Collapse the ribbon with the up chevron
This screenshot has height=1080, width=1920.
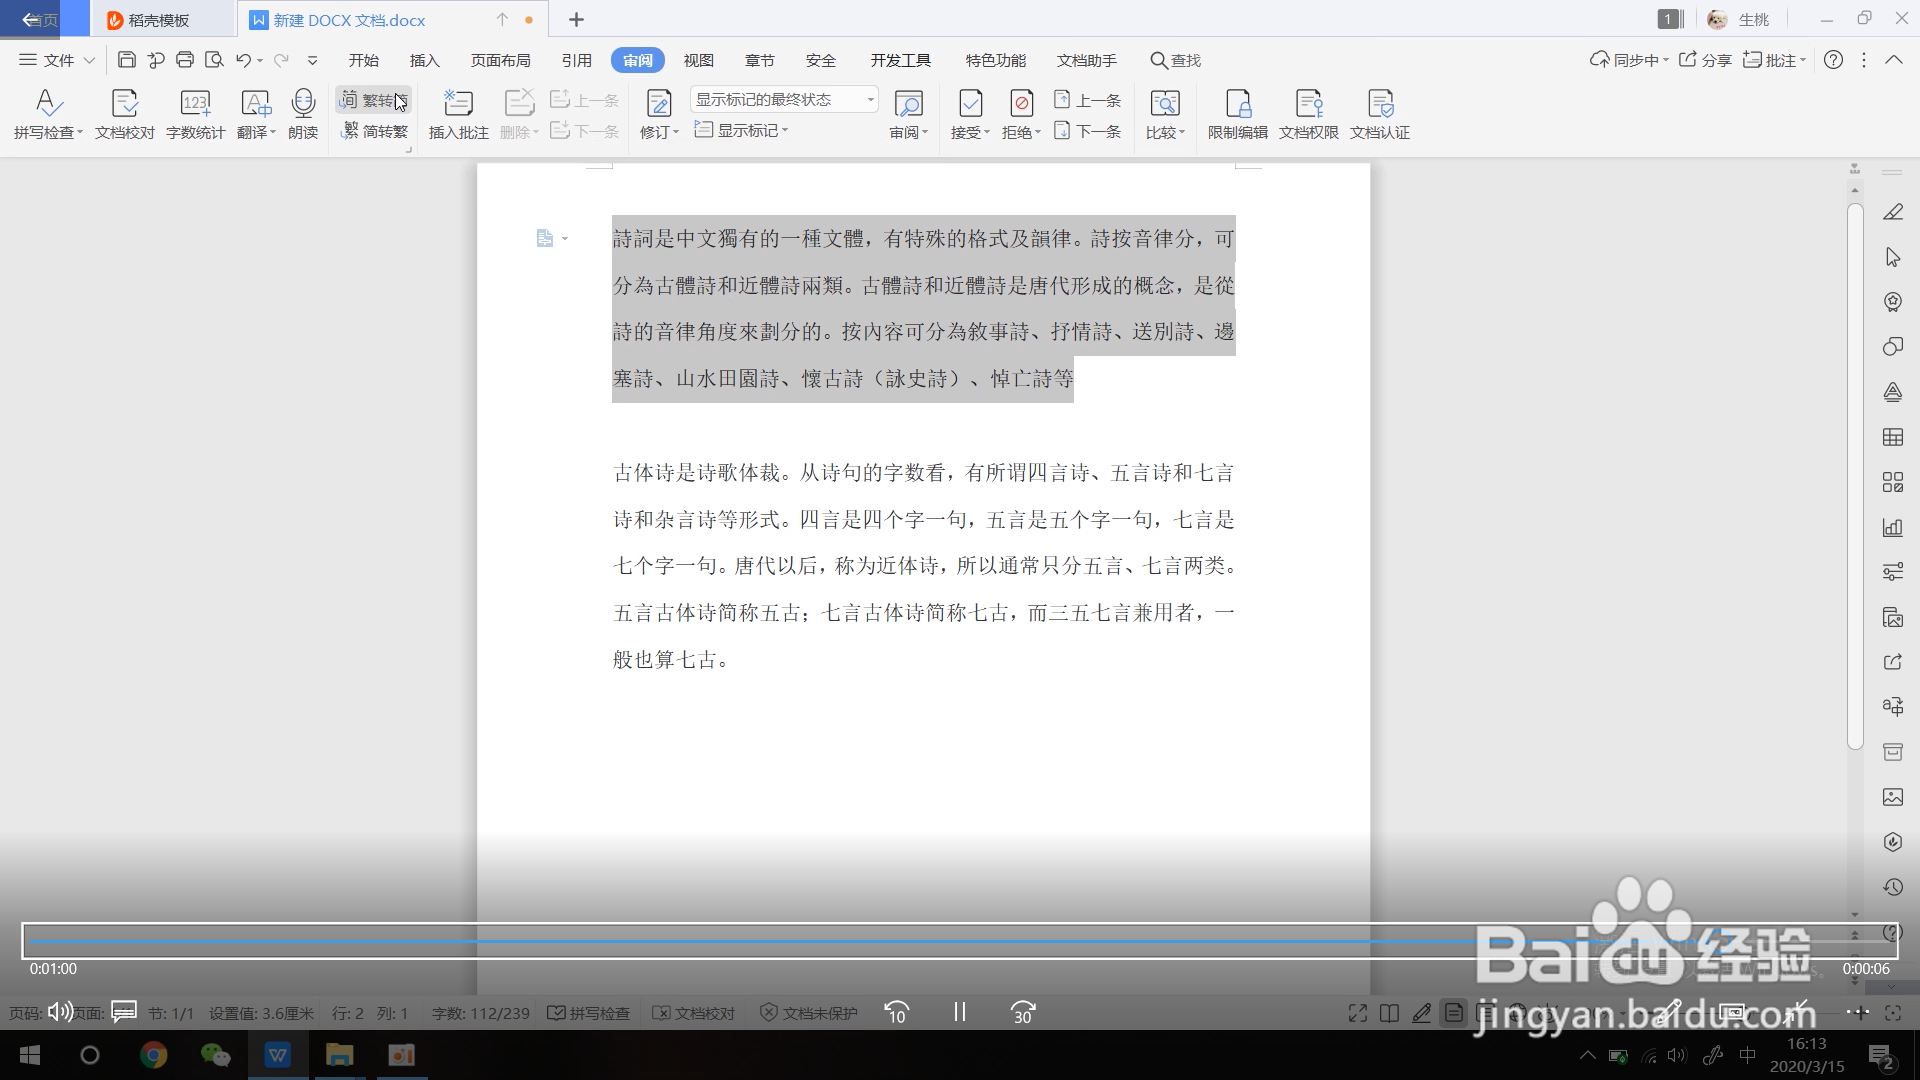pos(1894,60)
